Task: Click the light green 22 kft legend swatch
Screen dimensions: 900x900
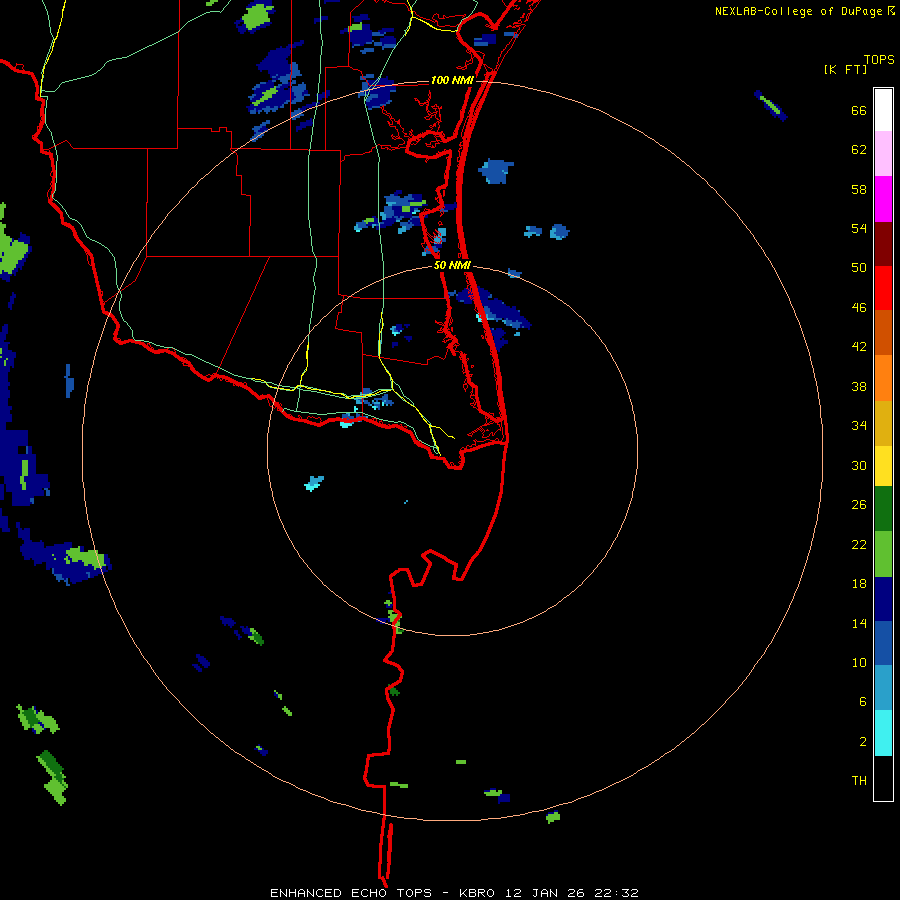Action: point(883,554)
